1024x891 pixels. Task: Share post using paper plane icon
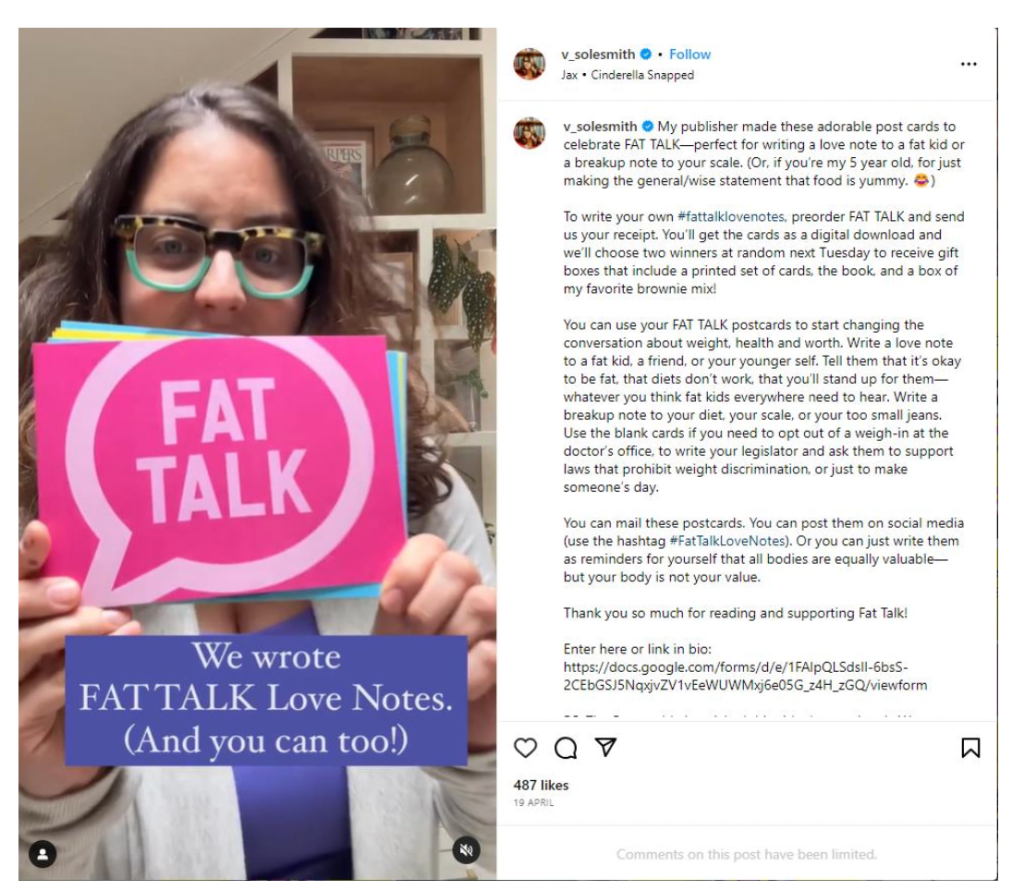pyautogui.click(x=605, y=747)
